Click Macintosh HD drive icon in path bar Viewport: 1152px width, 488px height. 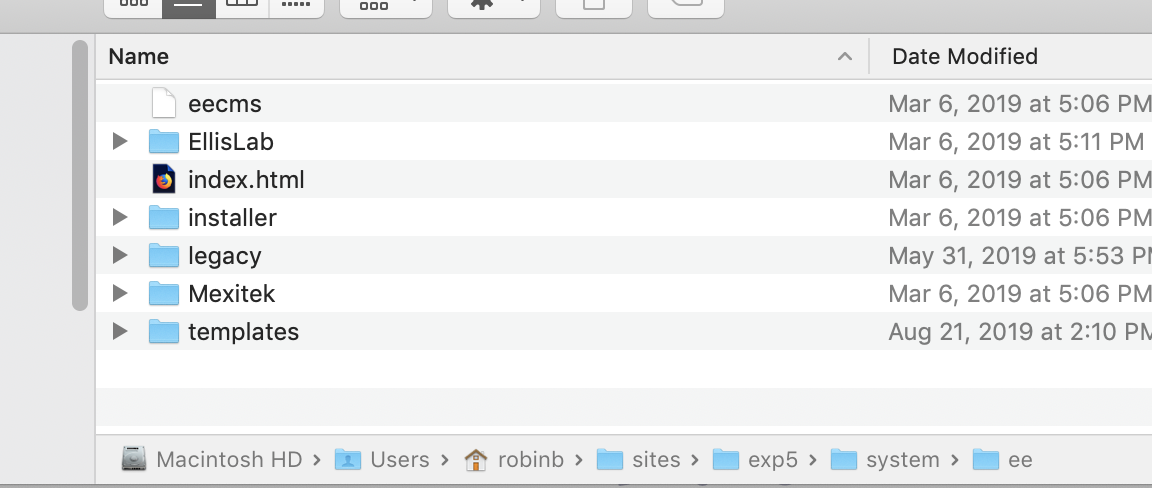134,460
